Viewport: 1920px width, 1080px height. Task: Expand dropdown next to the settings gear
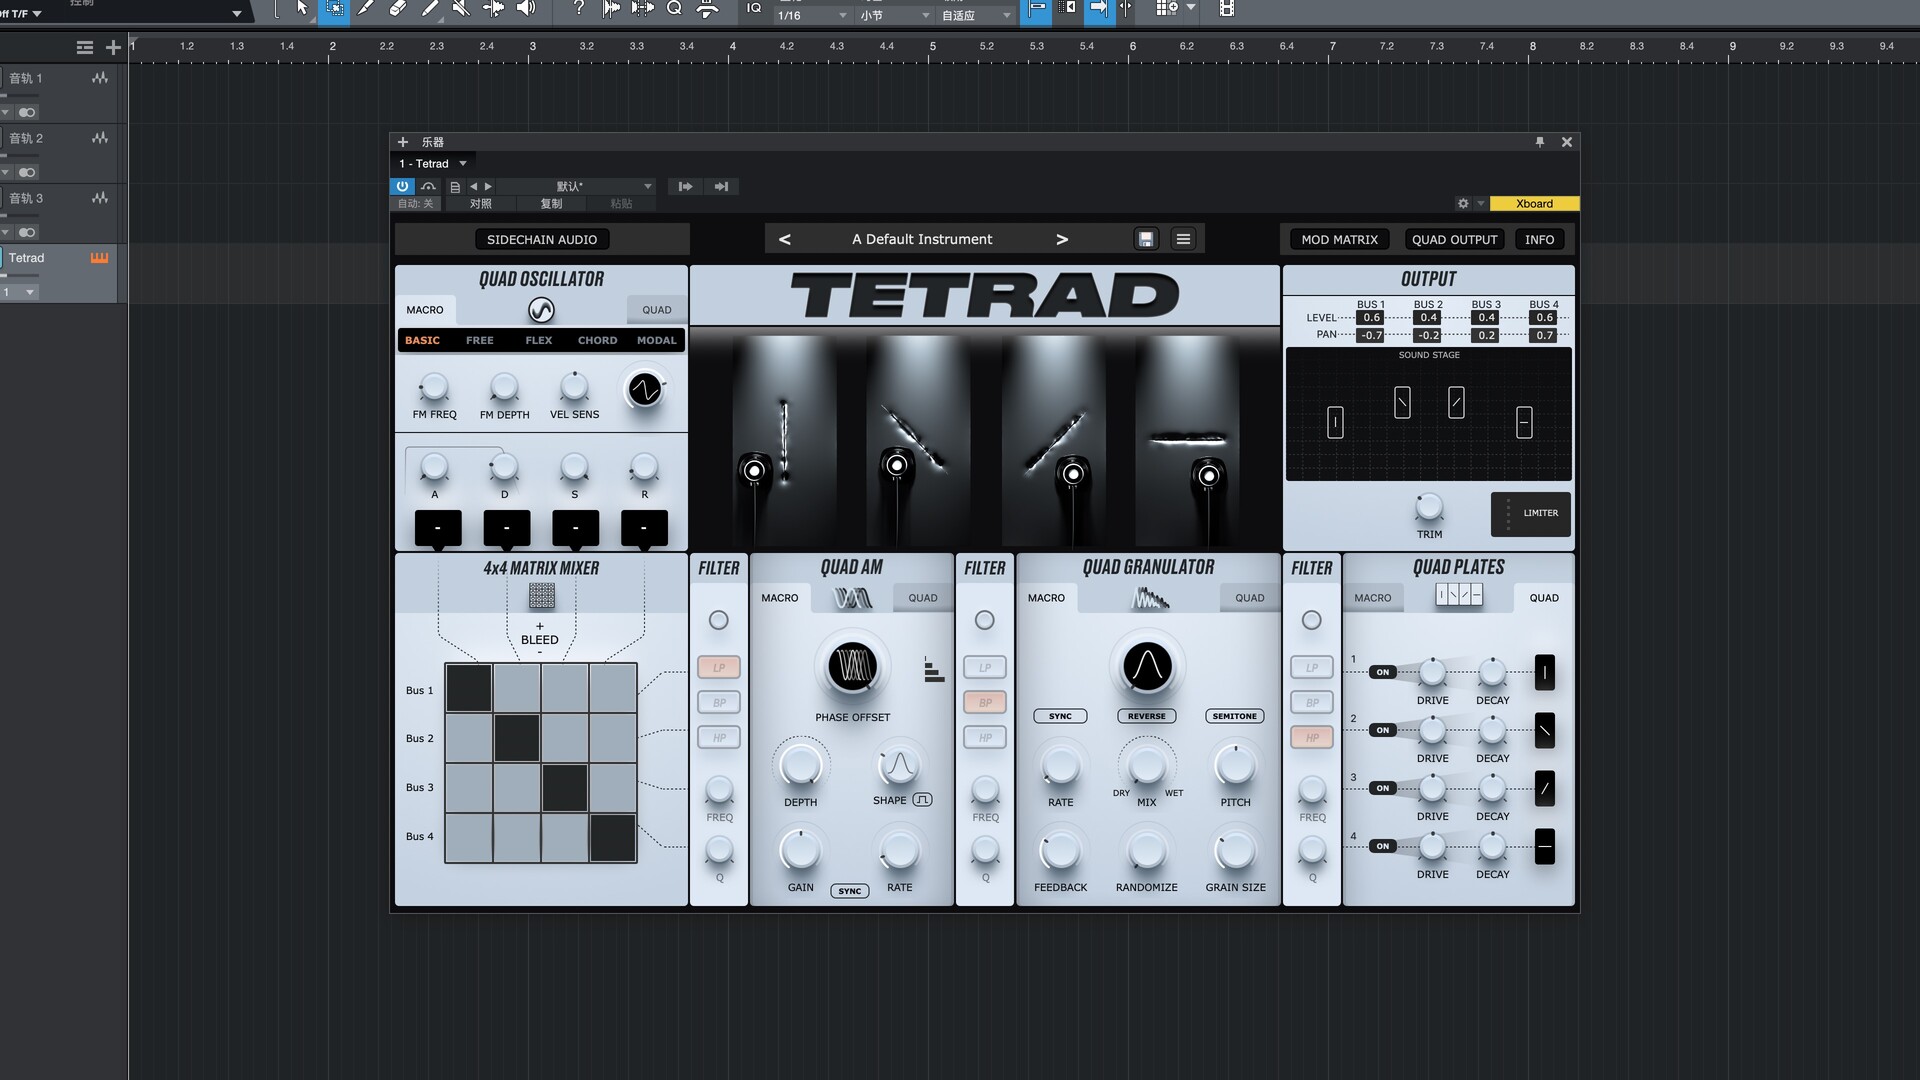(x=1481, y=203)
